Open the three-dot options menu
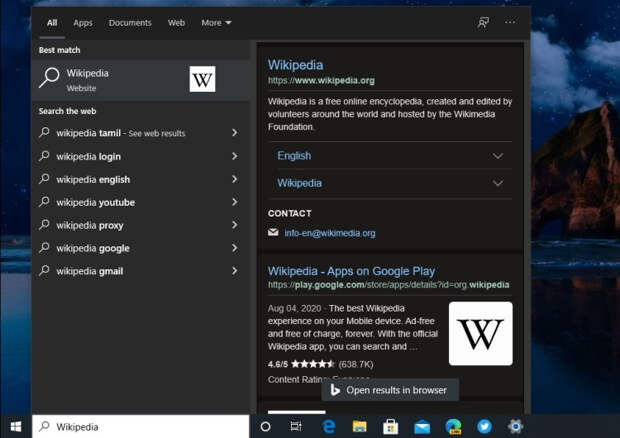 pos(511,22)
